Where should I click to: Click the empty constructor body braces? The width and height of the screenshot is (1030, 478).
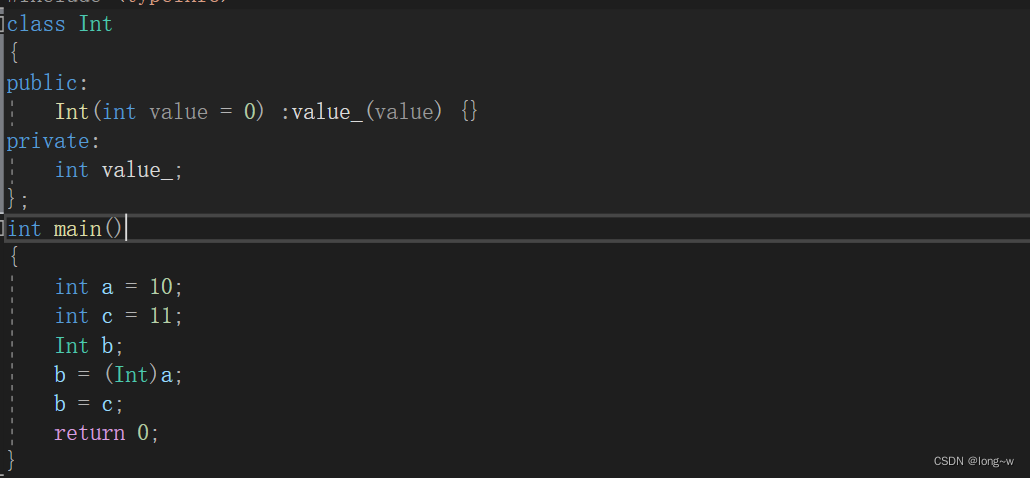470,112
